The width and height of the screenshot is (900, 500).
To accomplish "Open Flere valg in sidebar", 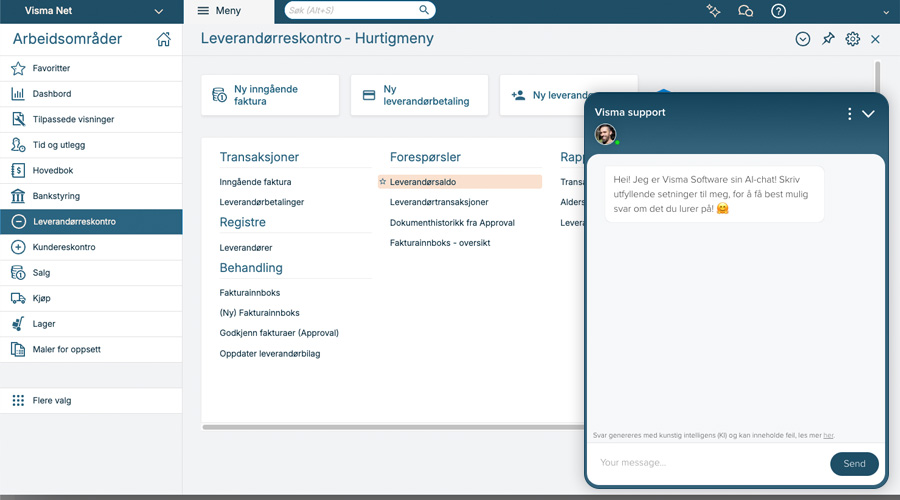I will (x=91, y=400).
